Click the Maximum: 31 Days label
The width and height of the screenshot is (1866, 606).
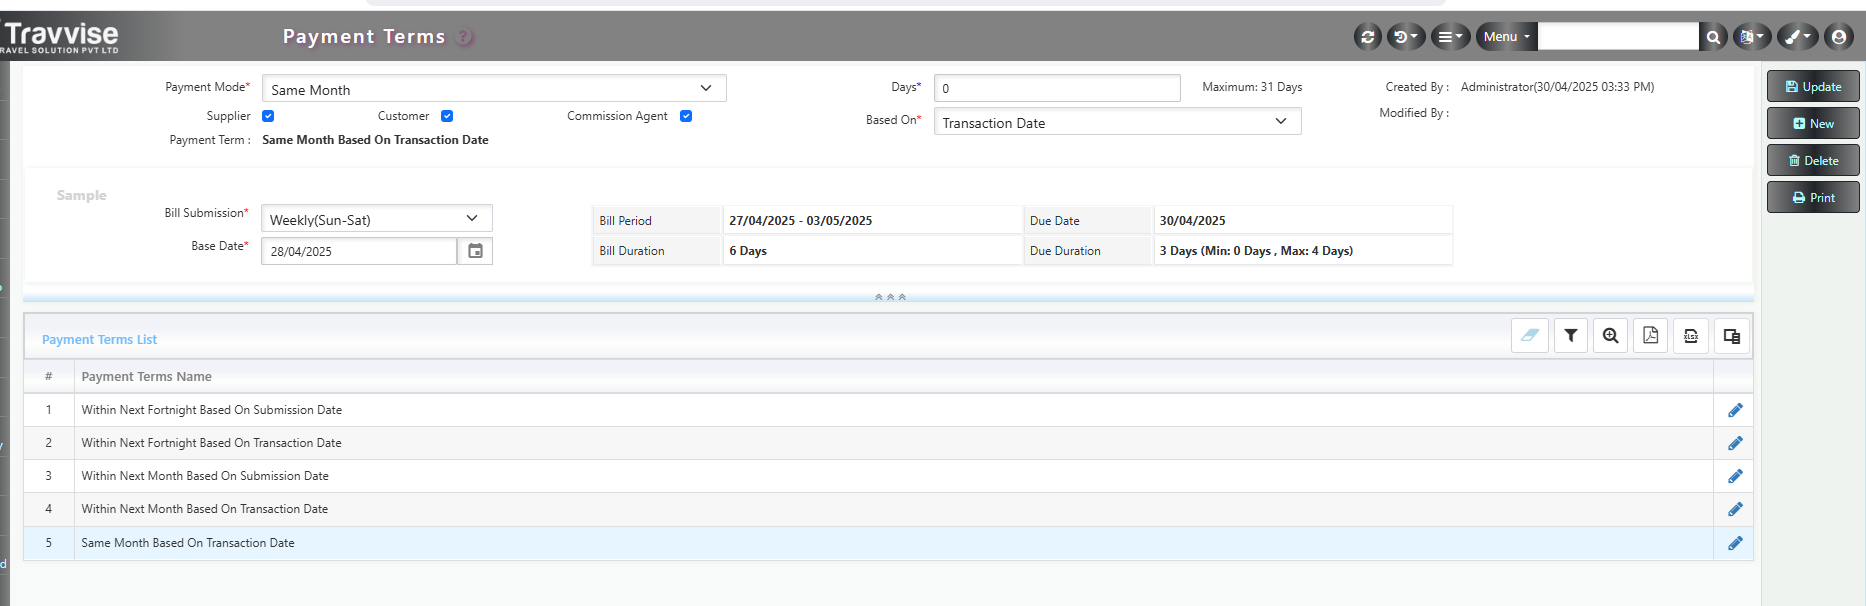1252,87
